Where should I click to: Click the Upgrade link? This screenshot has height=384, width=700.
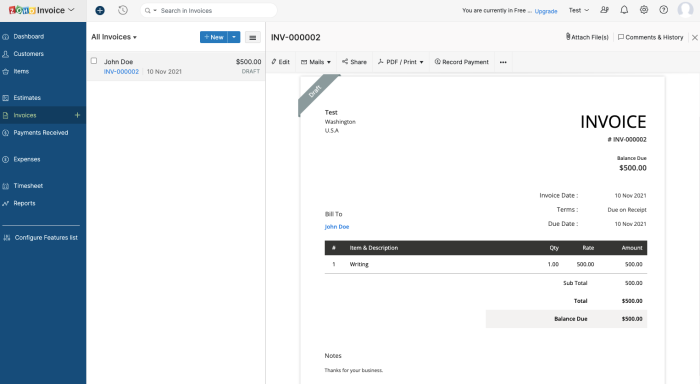tap(546, 11)
